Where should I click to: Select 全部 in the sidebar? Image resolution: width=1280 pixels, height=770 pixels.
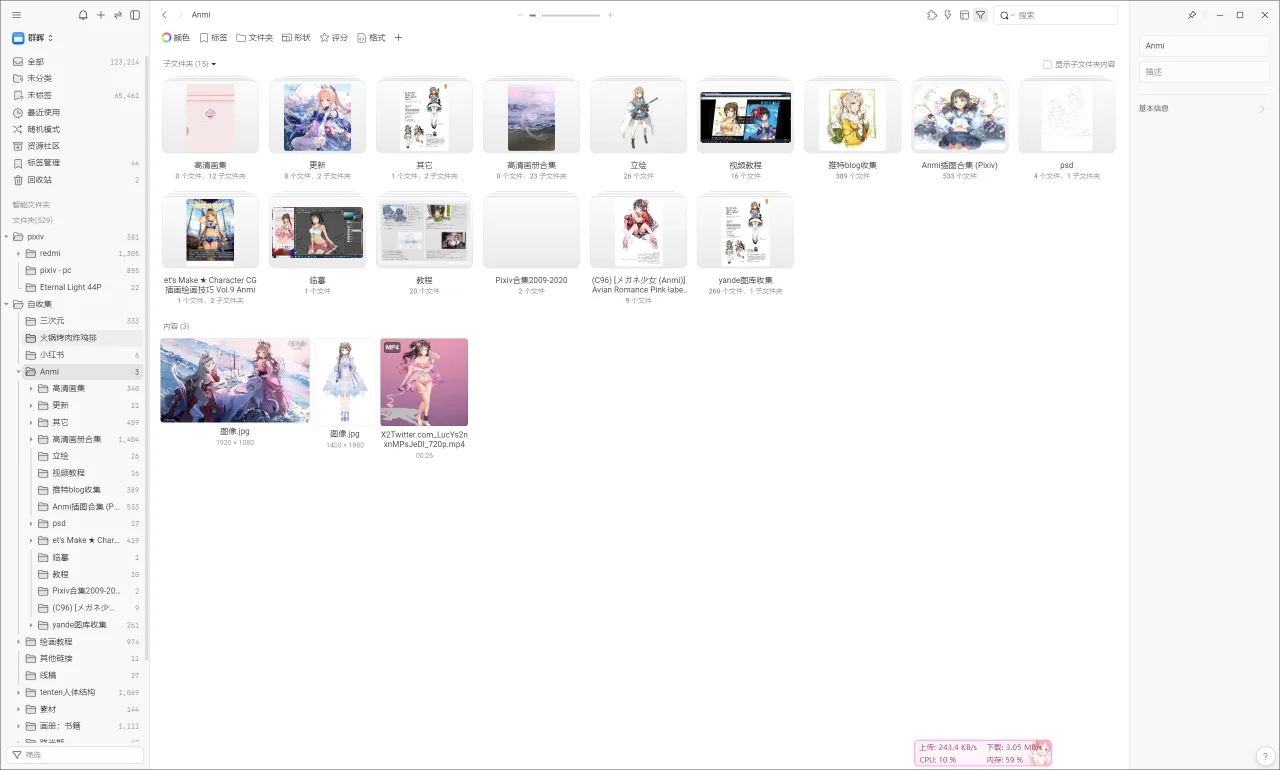75,62
